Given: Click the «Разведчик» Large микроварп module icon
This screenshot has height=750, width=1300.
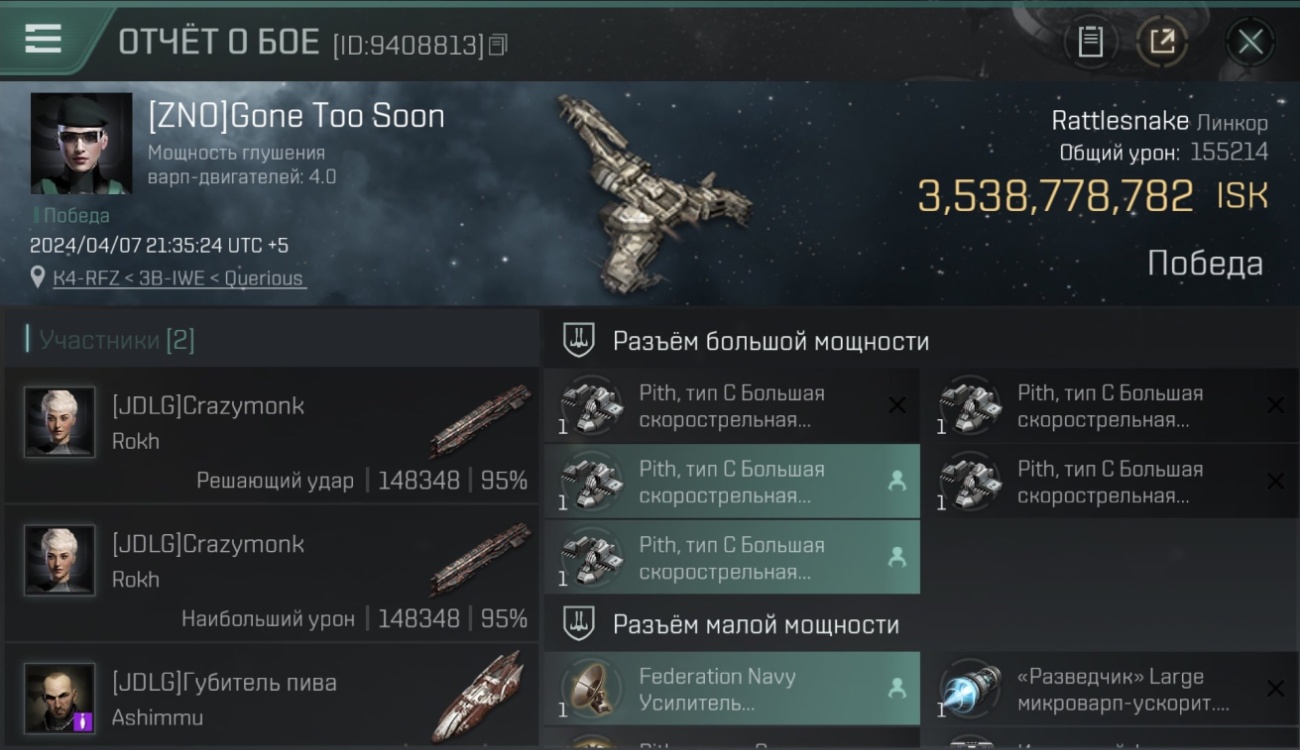Looking at the screenshot, I should 971,689.
